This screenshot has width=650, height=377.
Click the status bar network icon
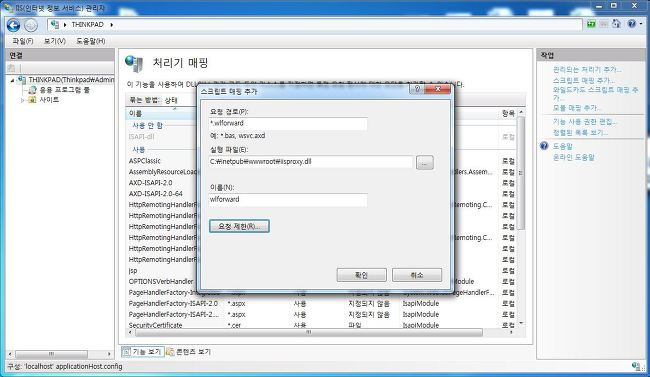pyautogui.click(x=636, y=366)
